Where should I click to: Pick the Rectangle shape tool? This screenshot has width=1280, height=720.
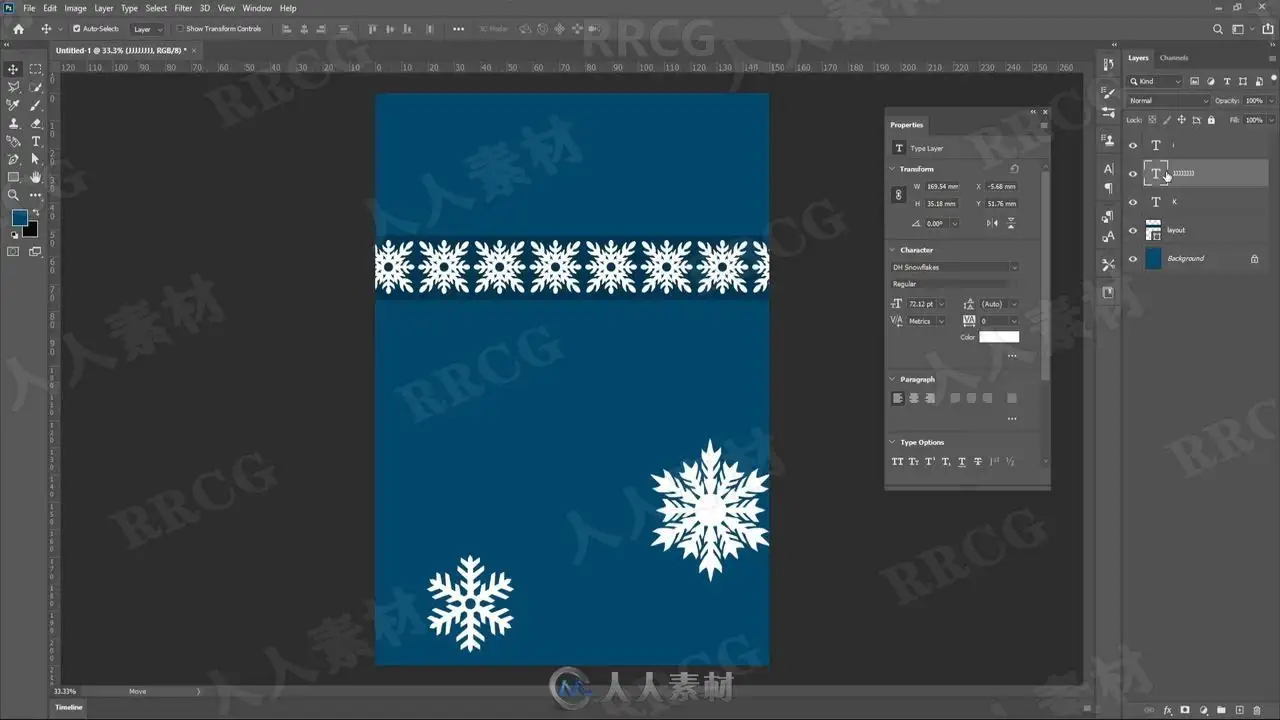[13, 177]
